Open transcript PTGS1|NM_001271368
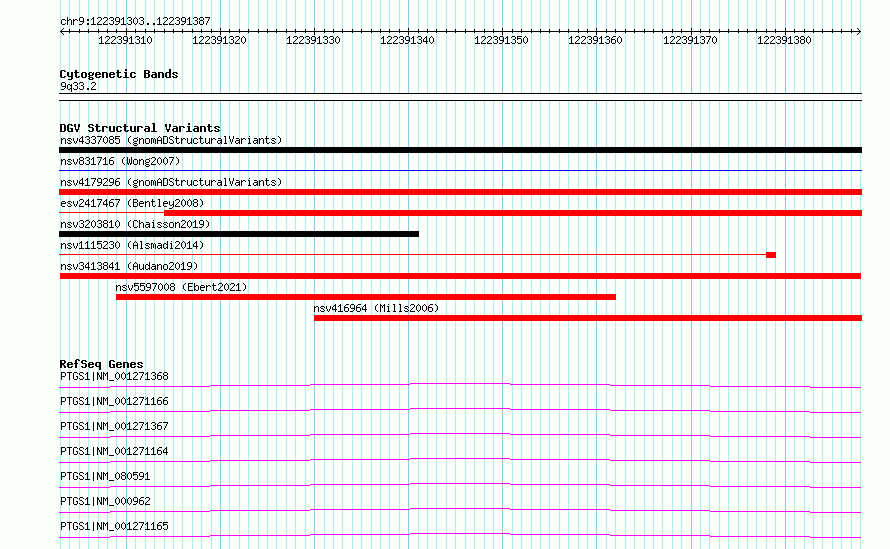The height and width of the screenshot is (549, 890). coord(114,376)
